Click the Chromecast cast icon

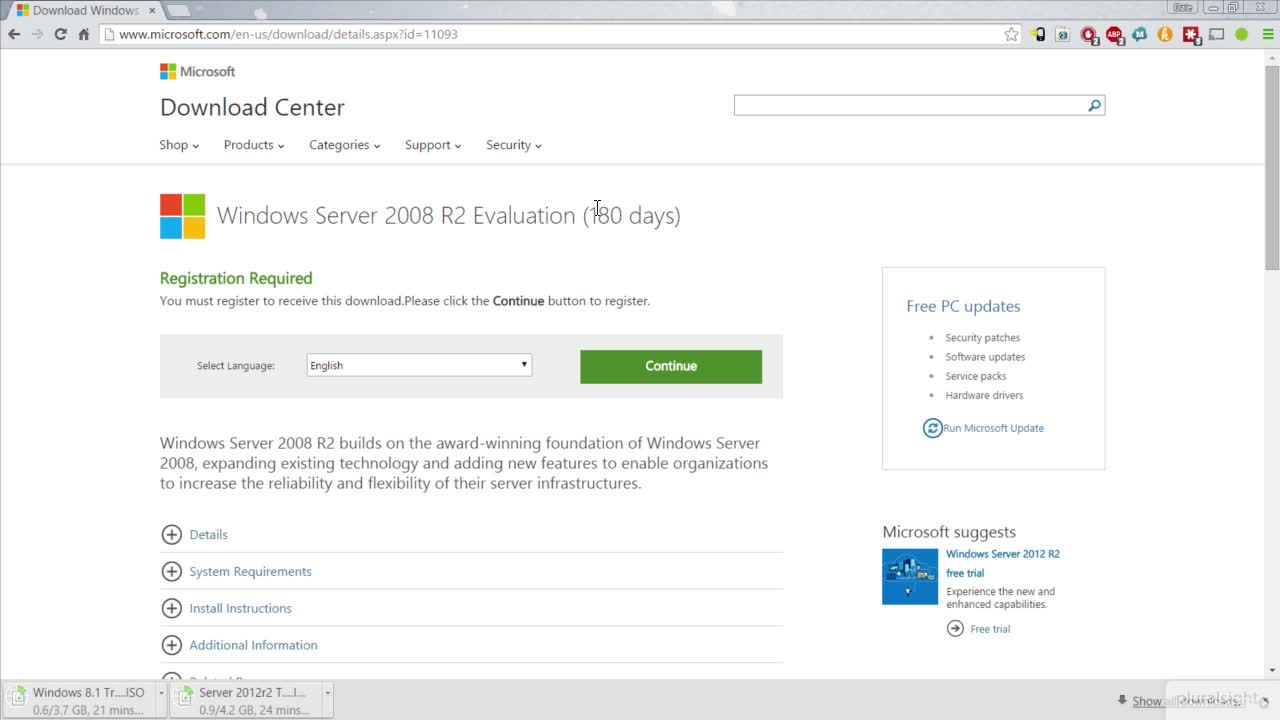tap(1217, 34)
